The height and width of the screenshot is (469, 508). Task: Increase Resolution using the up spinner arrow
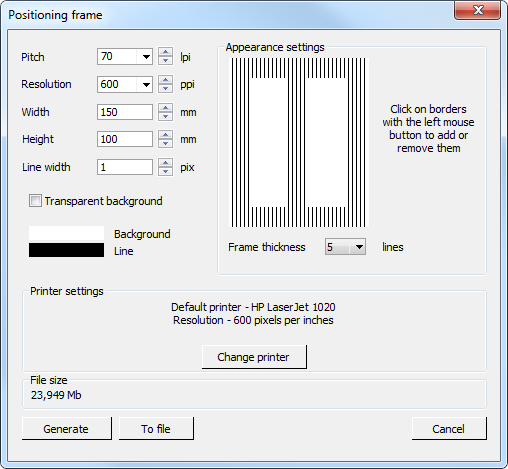coord(165,80)
